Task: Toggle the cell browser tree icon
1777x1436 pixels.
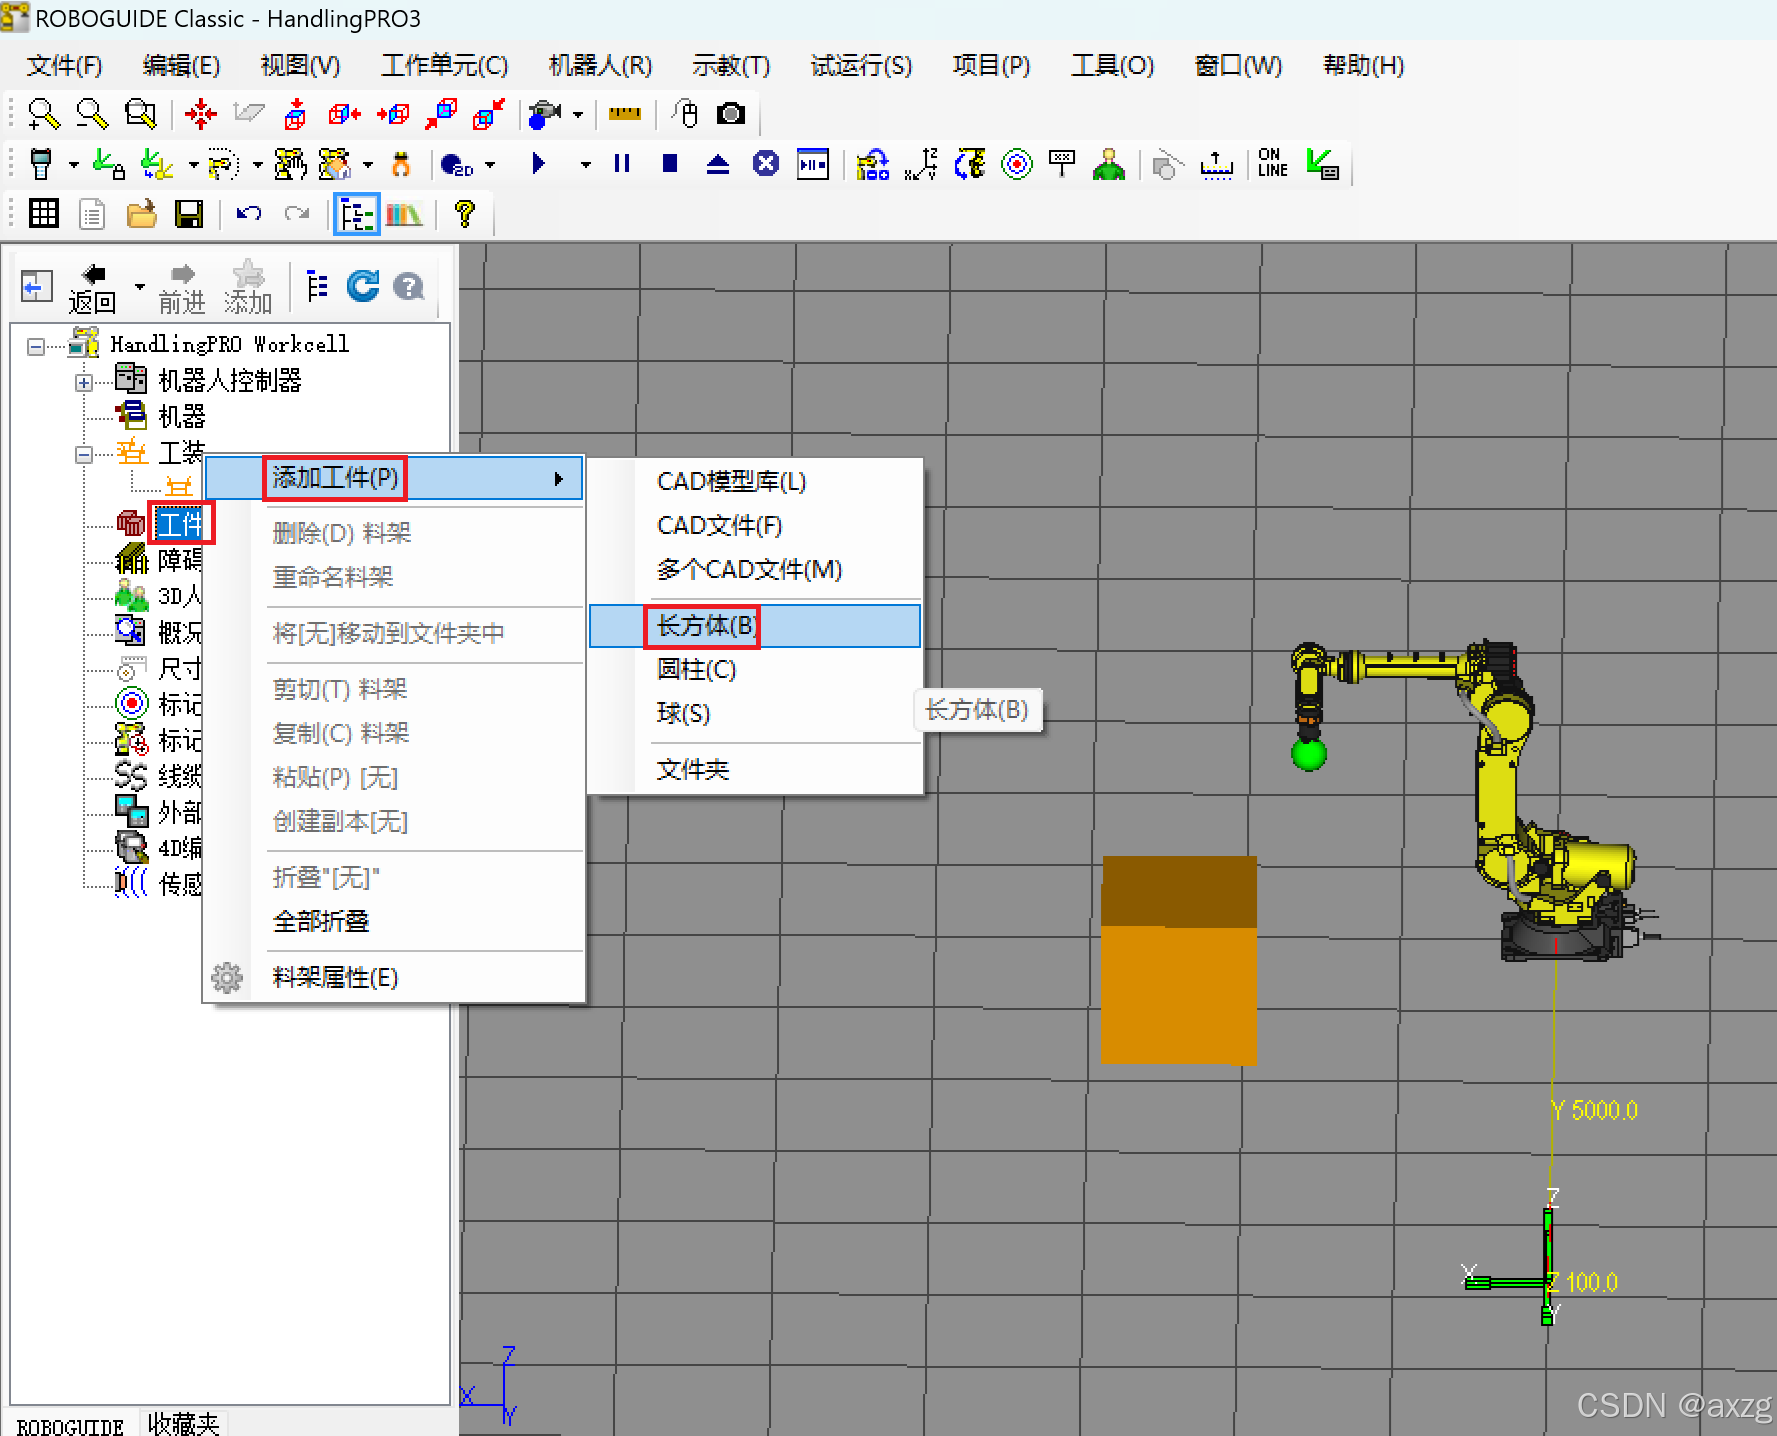Action: coord(357,214)
